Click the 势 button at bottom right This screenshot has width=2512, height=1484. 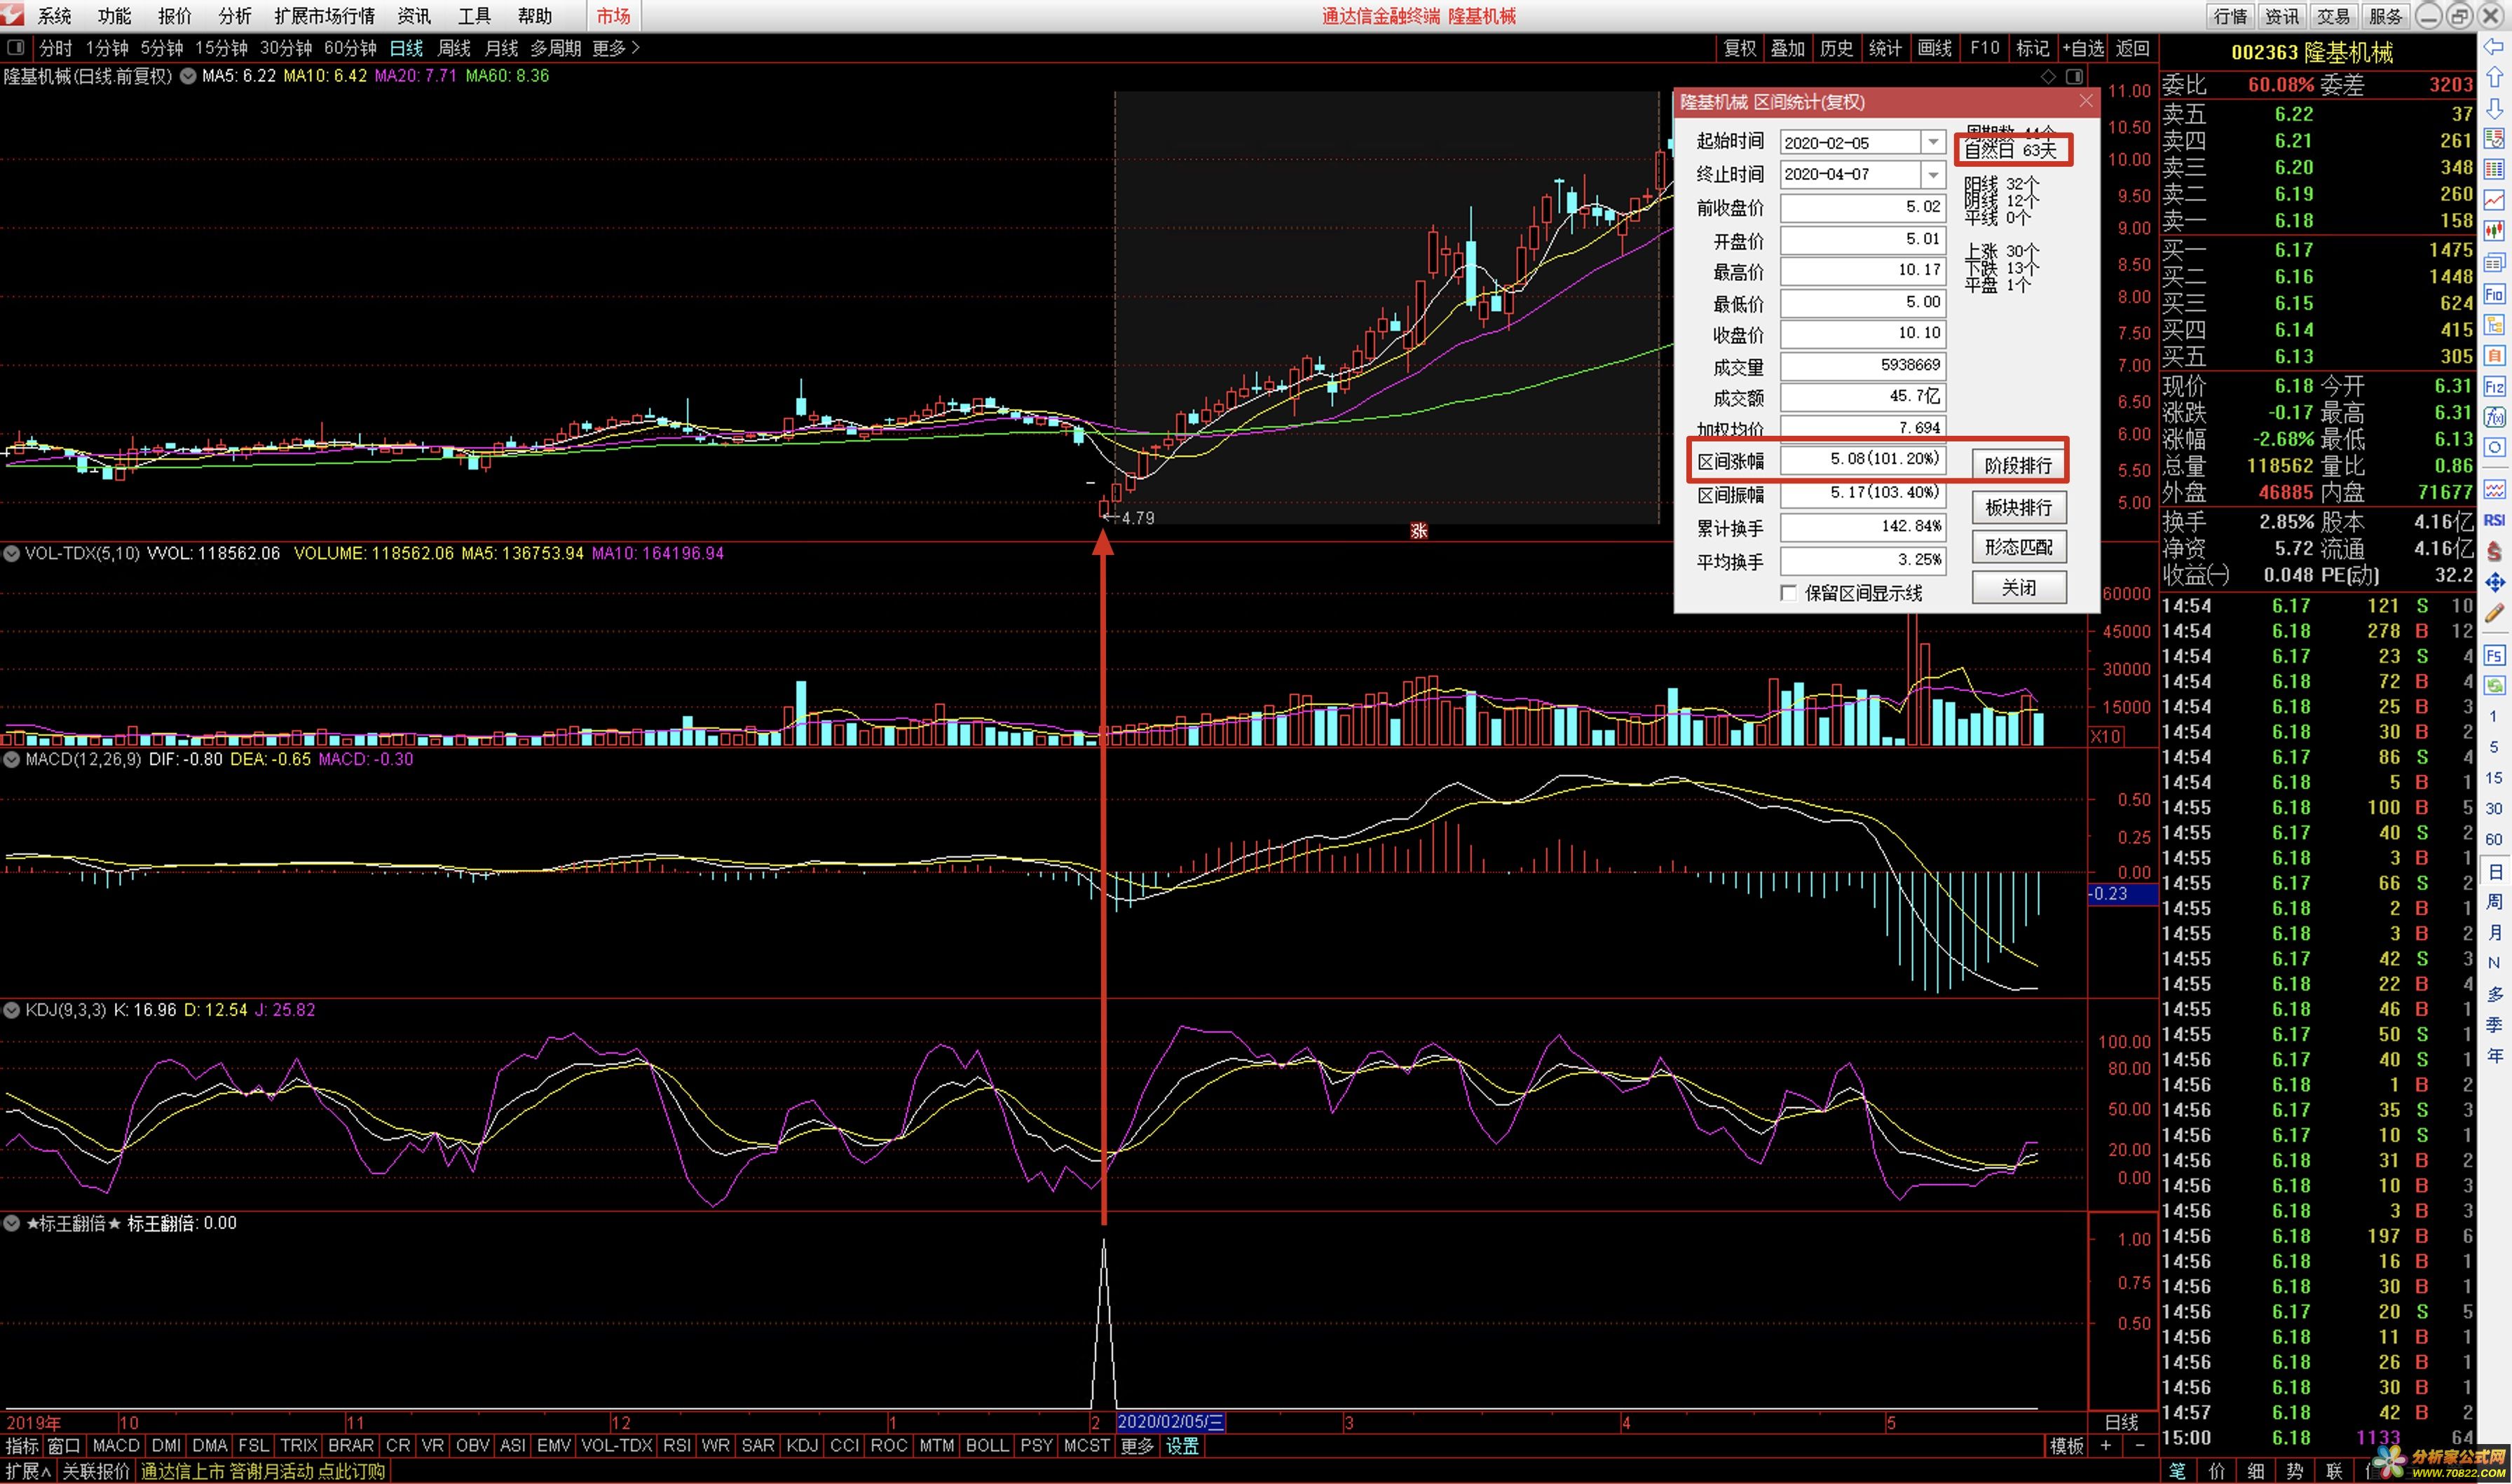[x=2295, y=1471]
